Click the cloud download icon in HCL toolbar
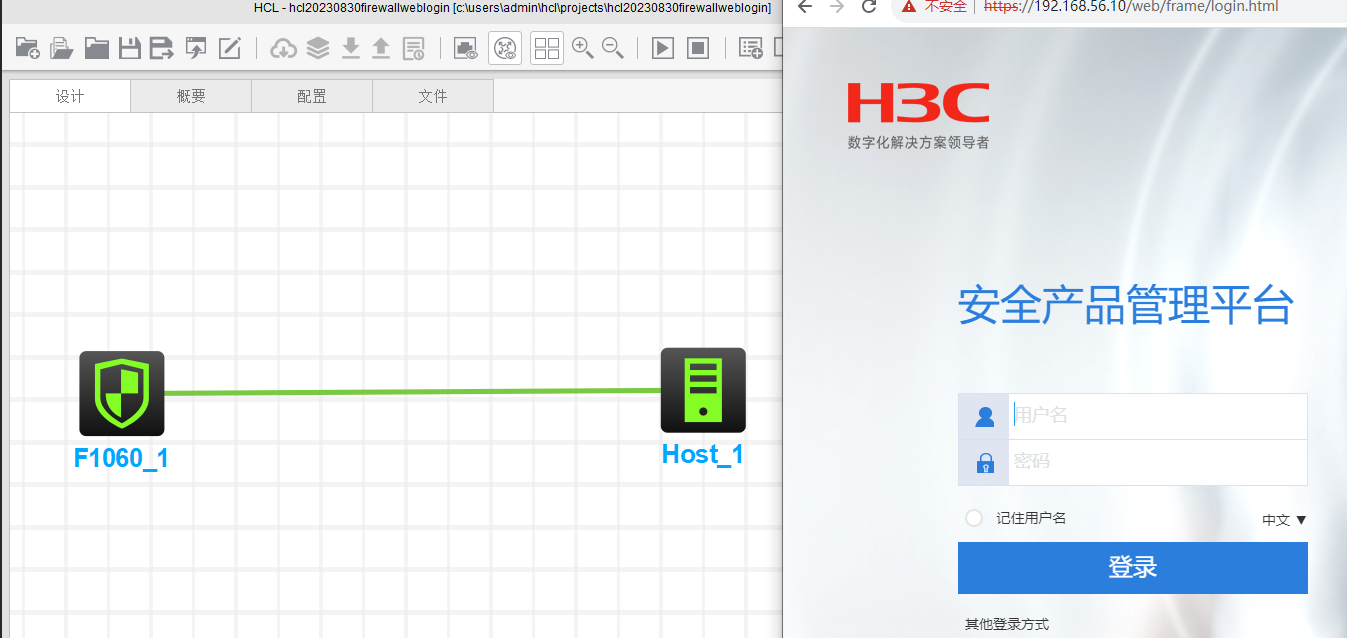 pos(284,47)
